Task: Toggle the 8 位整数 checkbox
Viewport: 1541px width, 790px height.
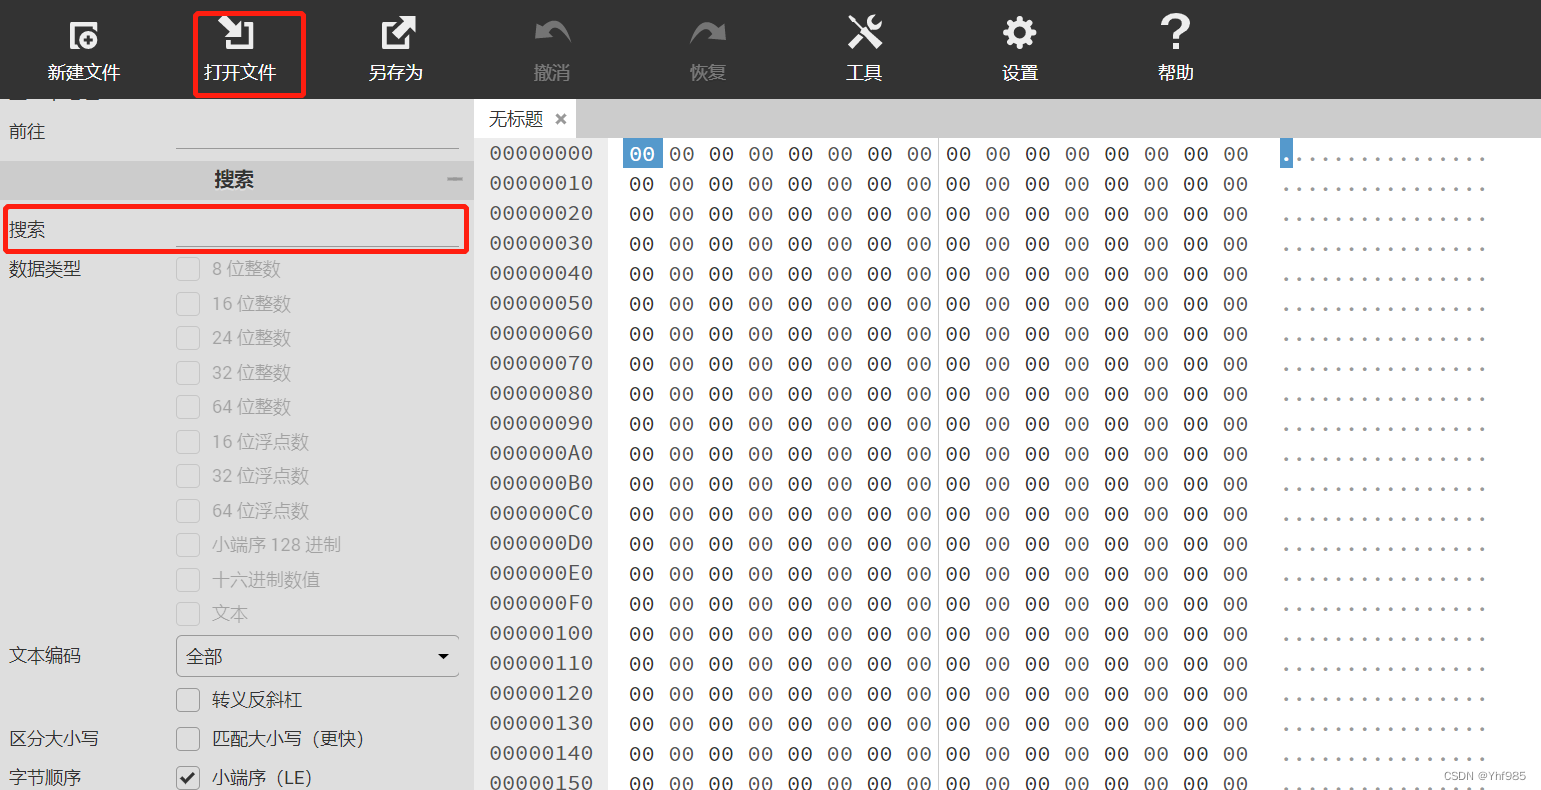Action: pos(188,269)
